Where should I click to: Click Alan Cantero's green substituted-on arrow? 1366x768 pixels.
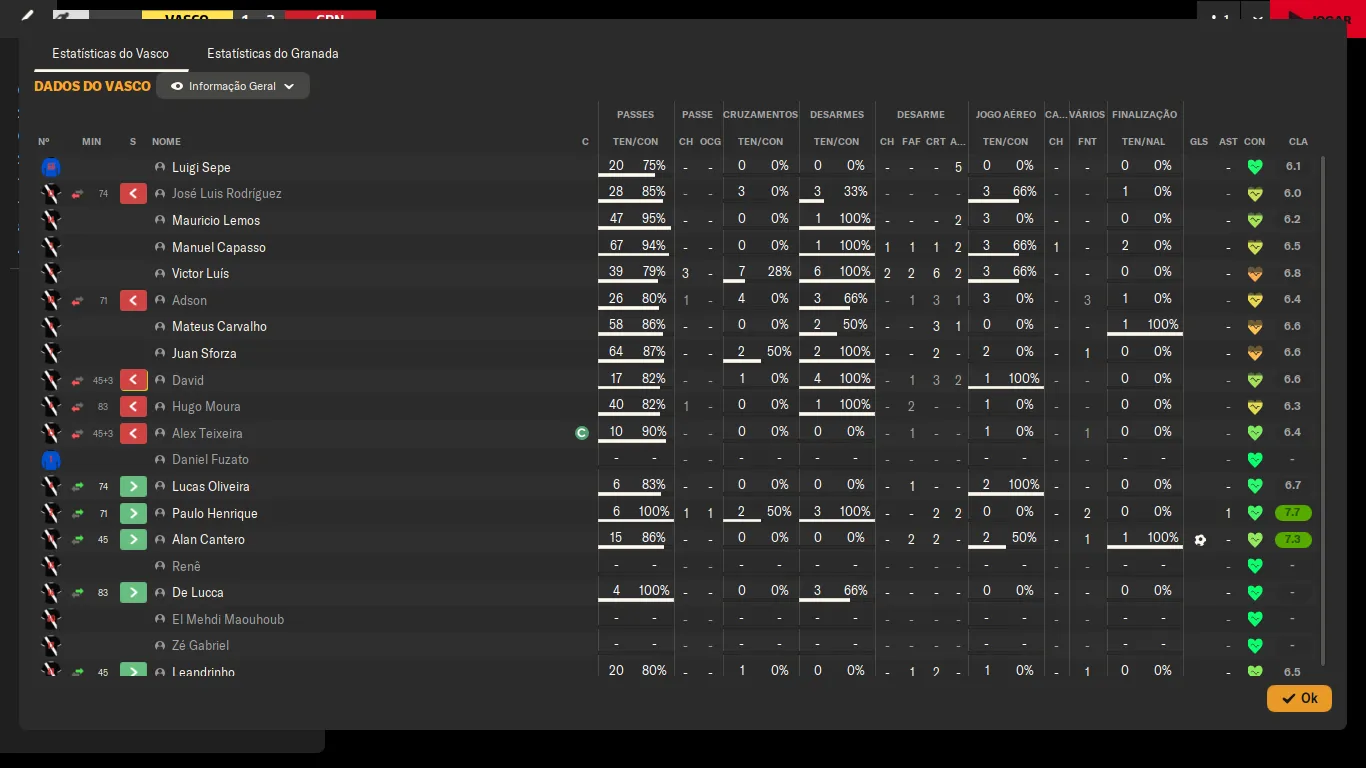coord(134,539)
